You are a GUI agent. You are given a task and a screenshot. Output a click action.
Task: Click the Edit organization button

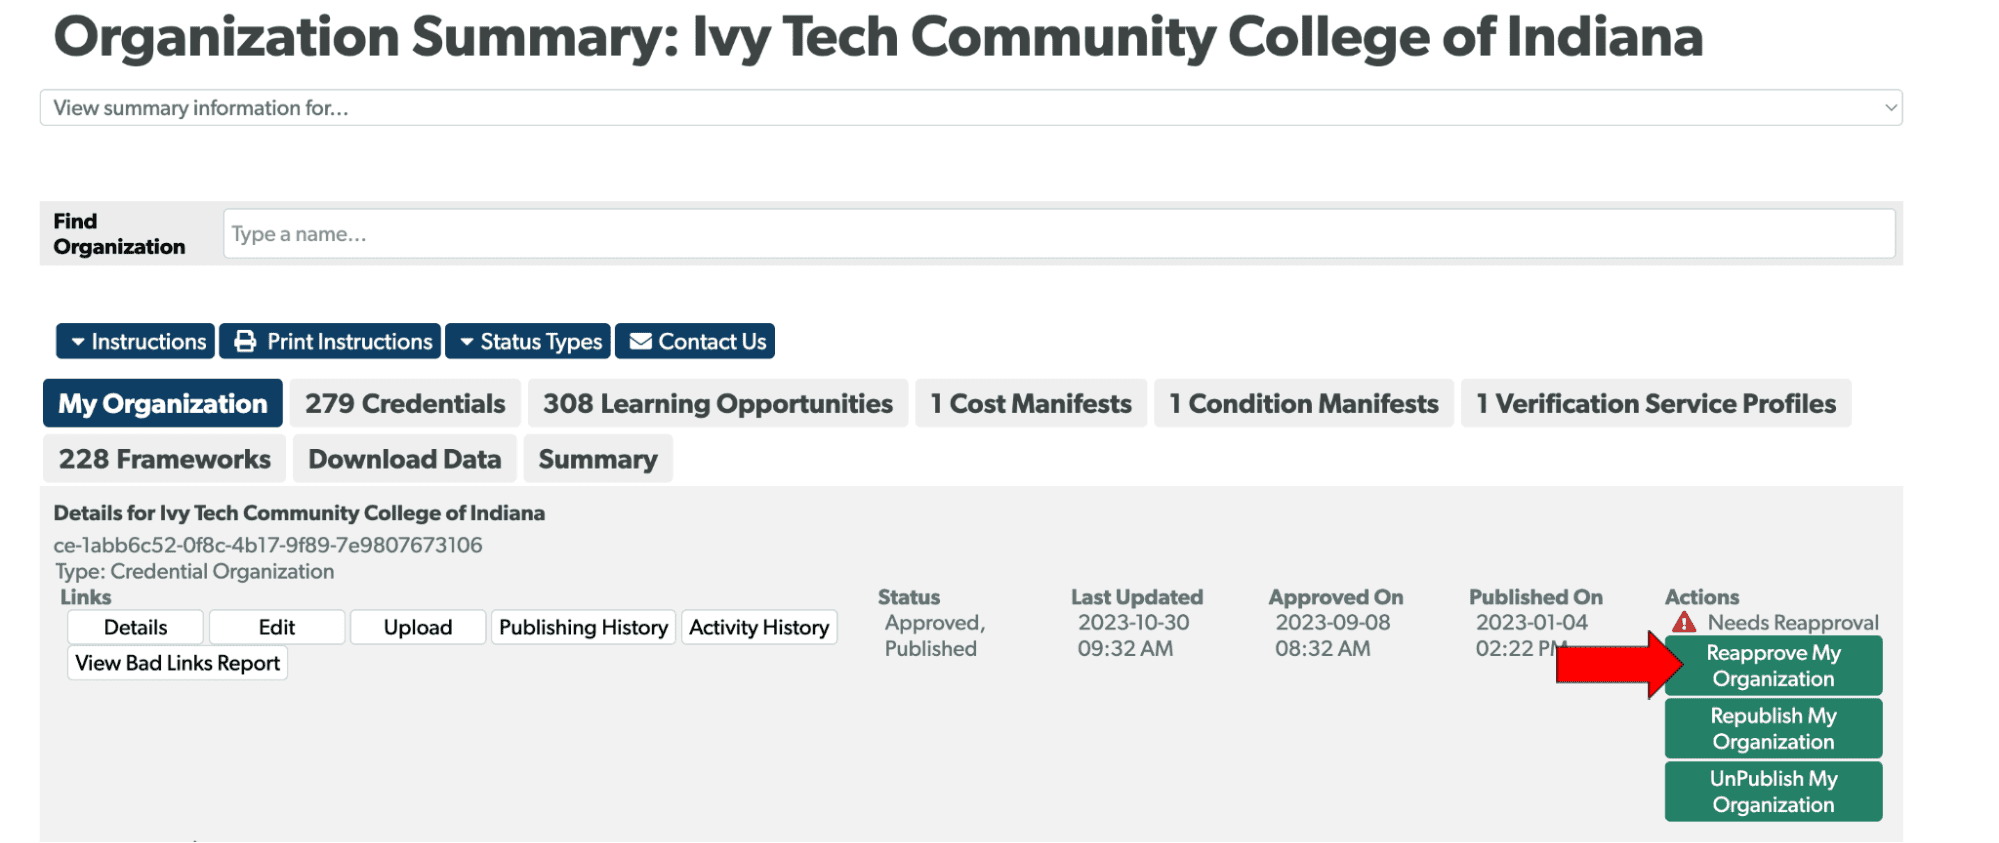coord(276,628)
